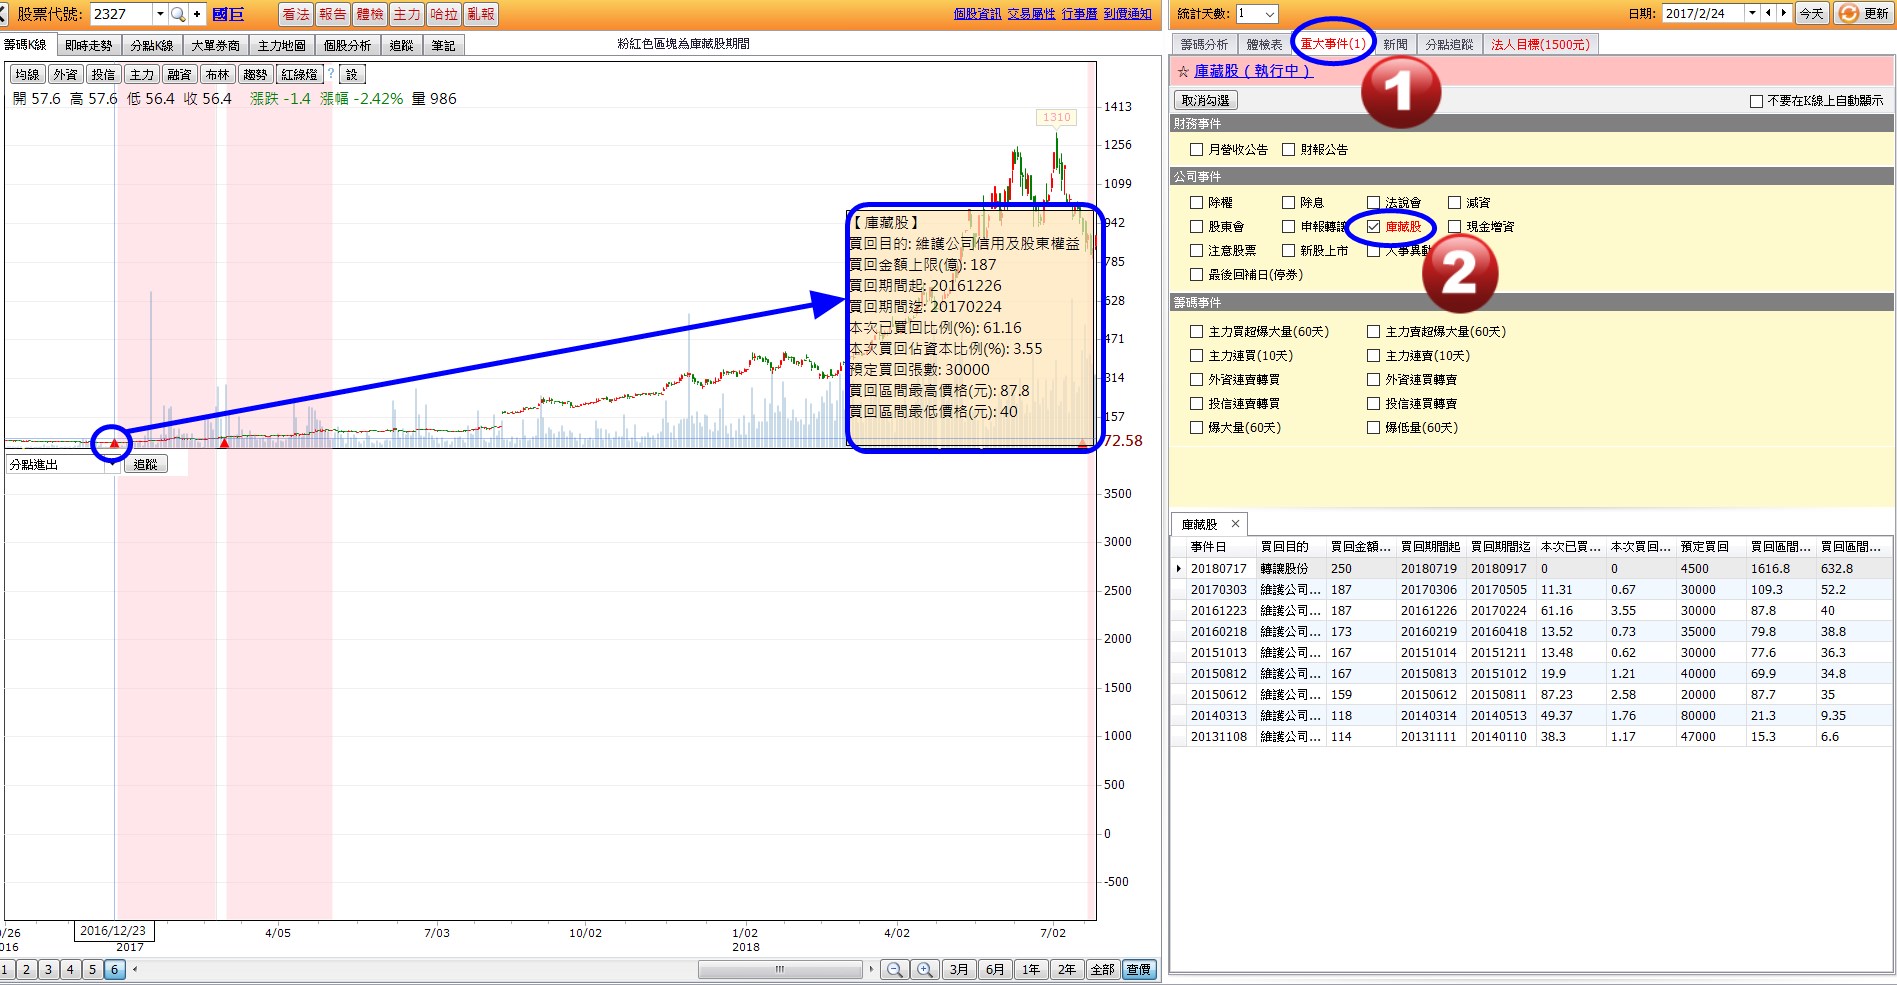Zoom out the K-line chart
This screenshot has height=985, width=1897.
click(895, 969)
